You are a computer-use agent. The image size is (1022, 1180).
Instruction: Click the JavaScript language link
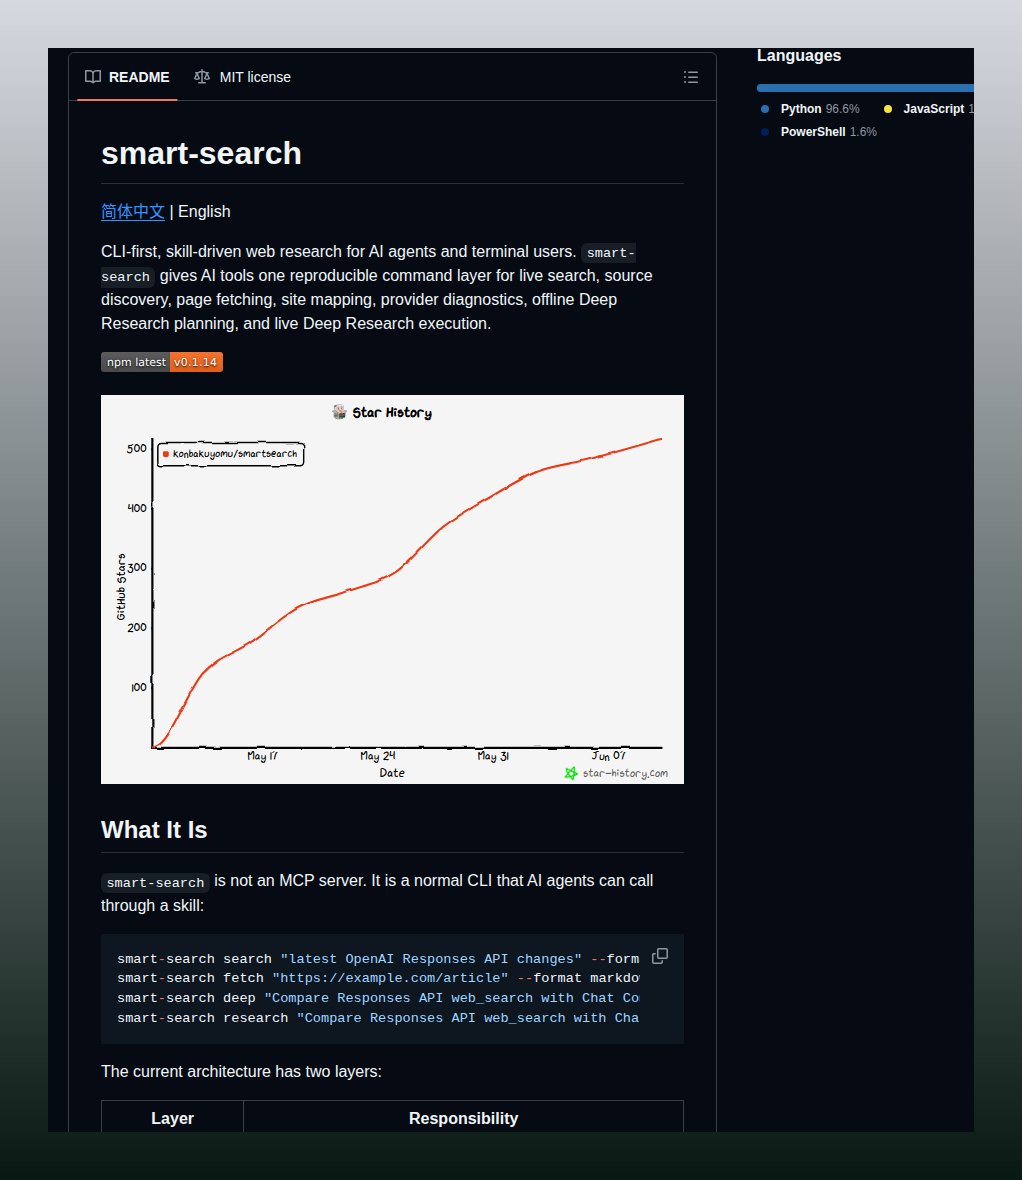(x=929, y=109)
